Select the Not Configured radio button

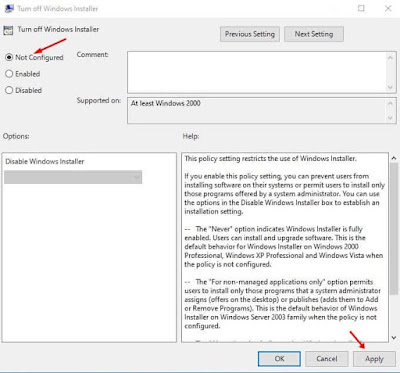[x=9, y=57]
